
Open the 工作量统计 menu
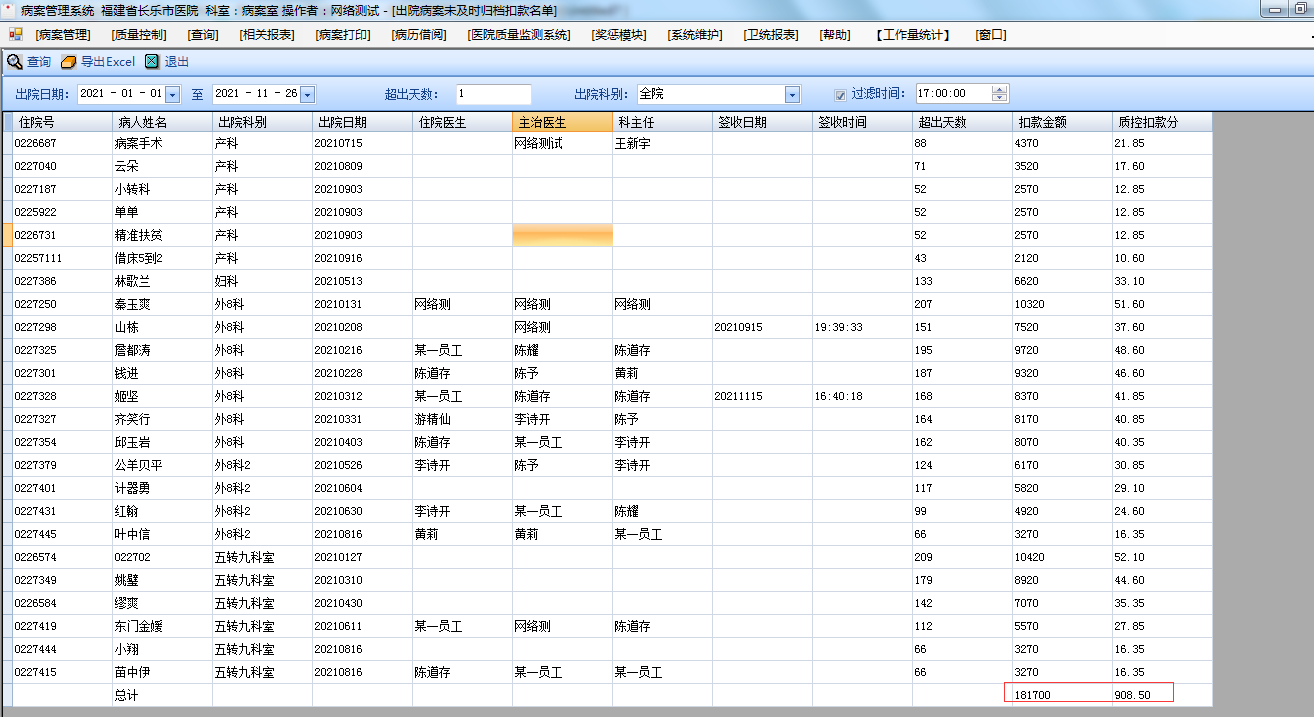coord(913,34)
